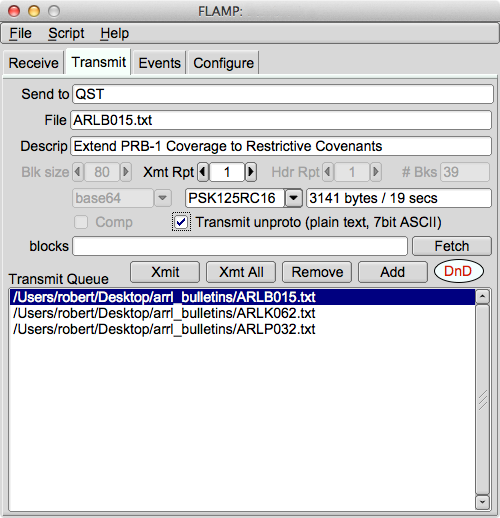
Task: Click the queue scrollbar handle
Action: [482, 399]
